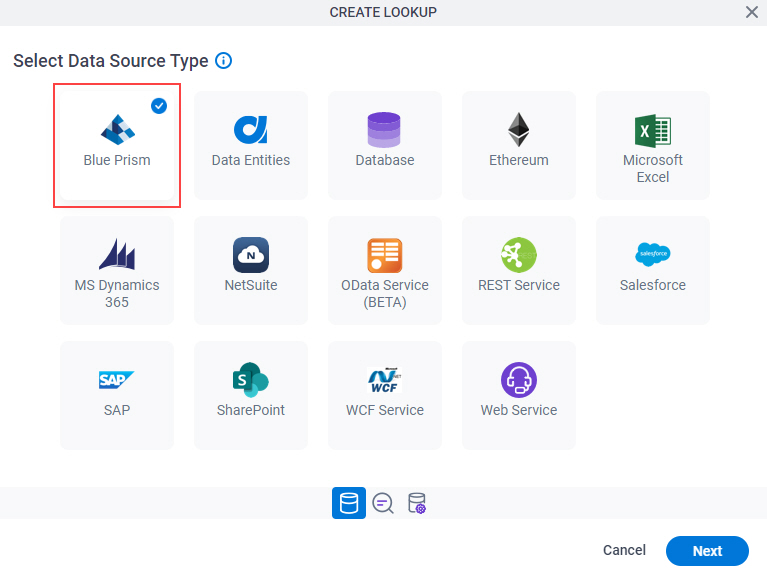Image resolution: width=767 pixels, height=573 pixels.
Task: Select the SharePoint data source tile
Action: coord(251,395)
